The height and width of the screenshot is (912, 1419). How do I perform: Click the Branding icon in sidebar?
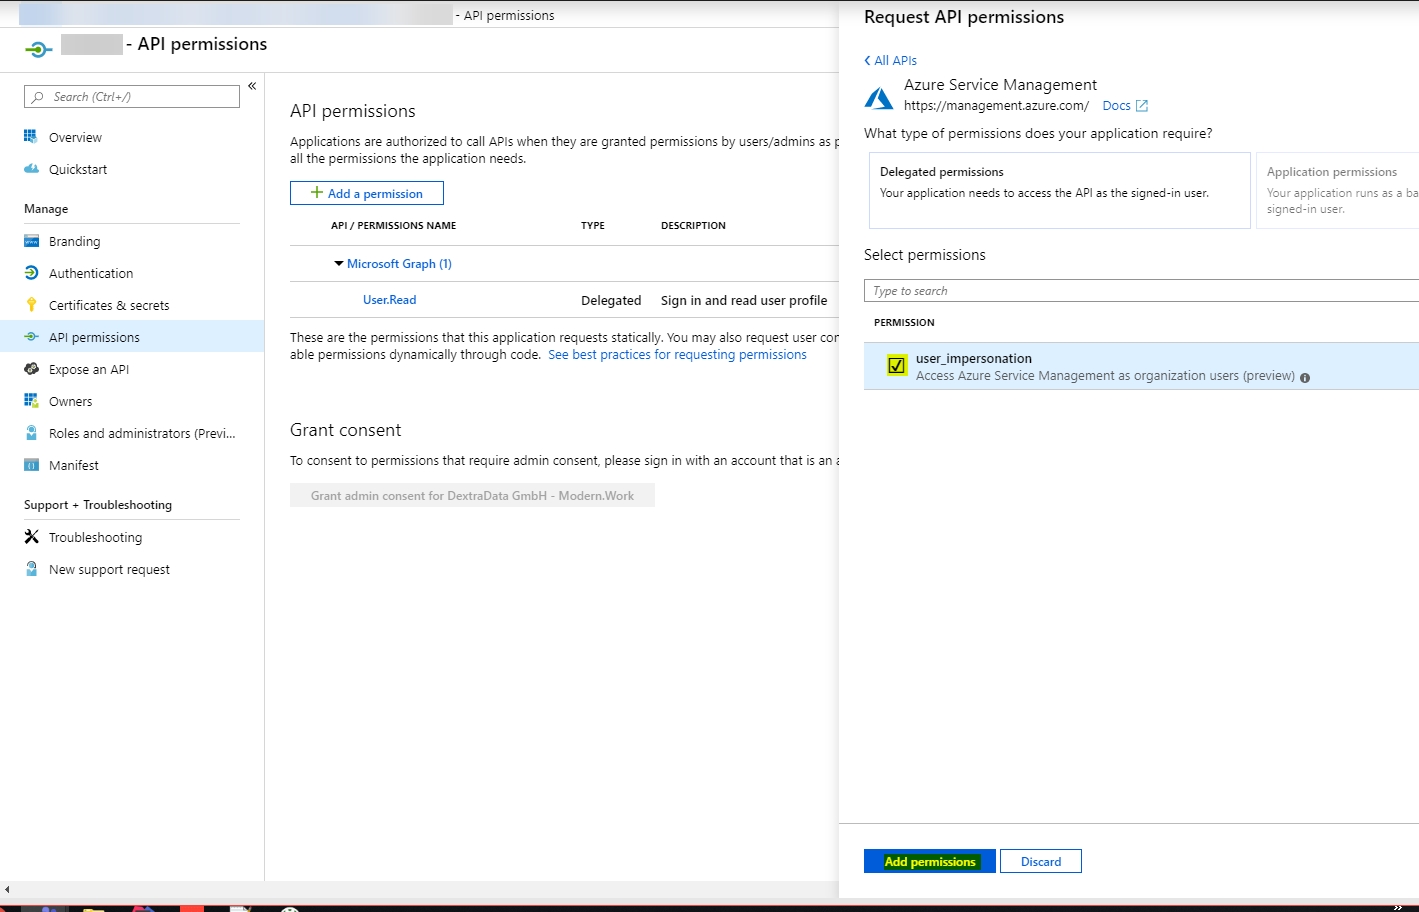[31, 241]
